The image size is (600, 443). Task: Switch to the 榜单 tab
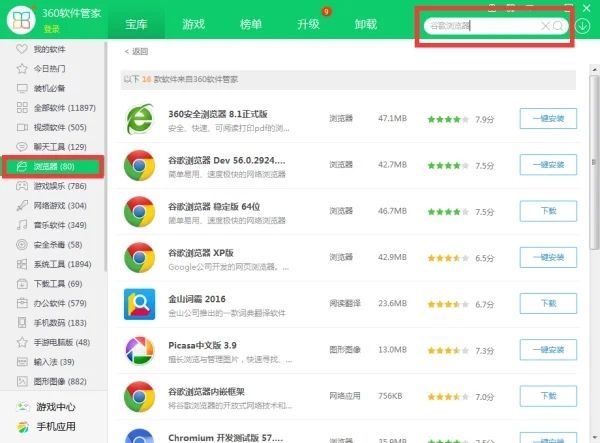(x=251, y=24)
